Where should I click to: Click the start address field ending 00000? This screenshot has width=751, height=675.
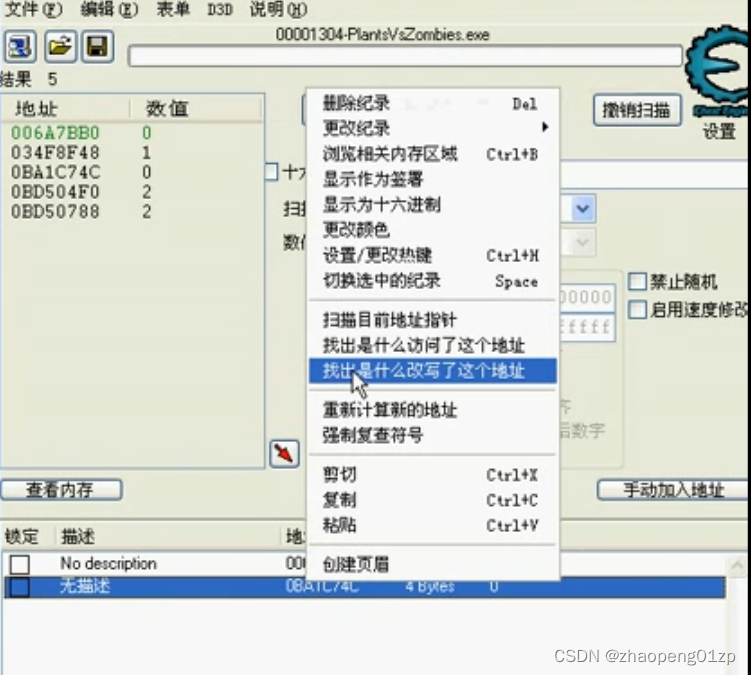click(587, 297)
